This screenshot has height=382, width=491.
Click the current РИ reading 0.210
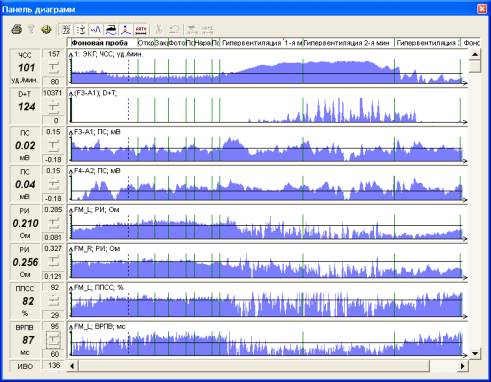click(x=25, y=223)
